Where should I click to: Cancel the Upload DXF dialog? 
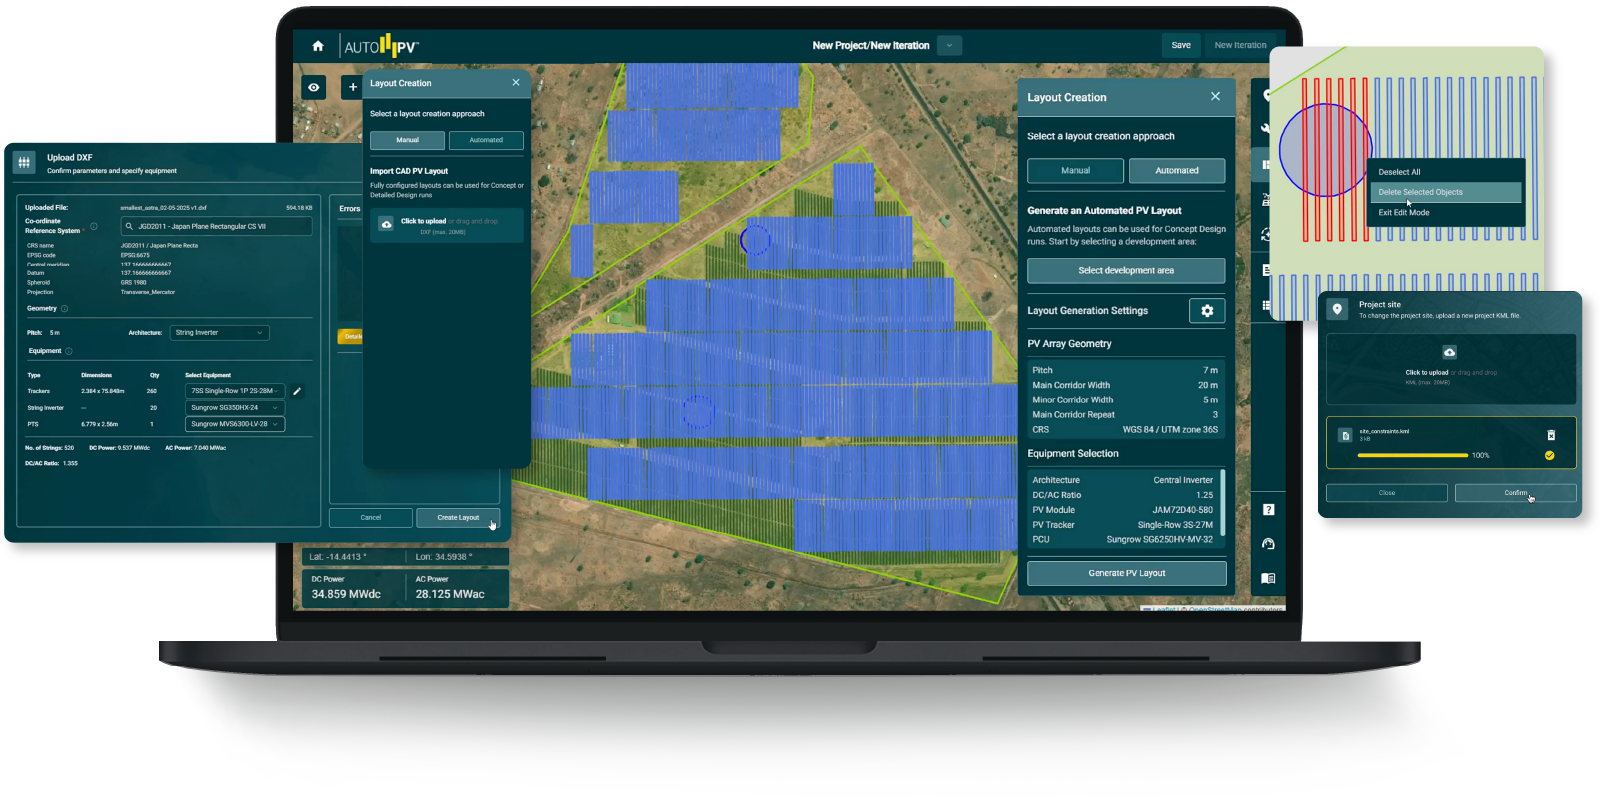(x=371, y=517)
